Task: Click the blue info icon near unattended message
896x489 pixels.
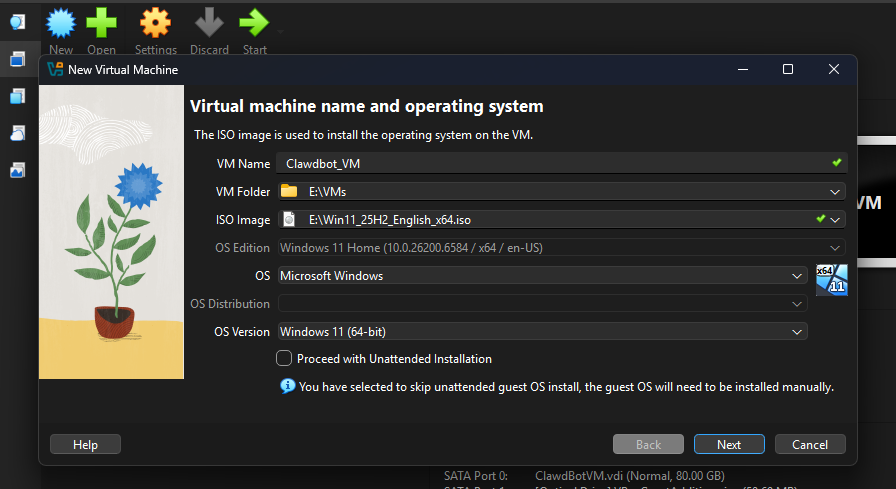Action: click(287, 386)
